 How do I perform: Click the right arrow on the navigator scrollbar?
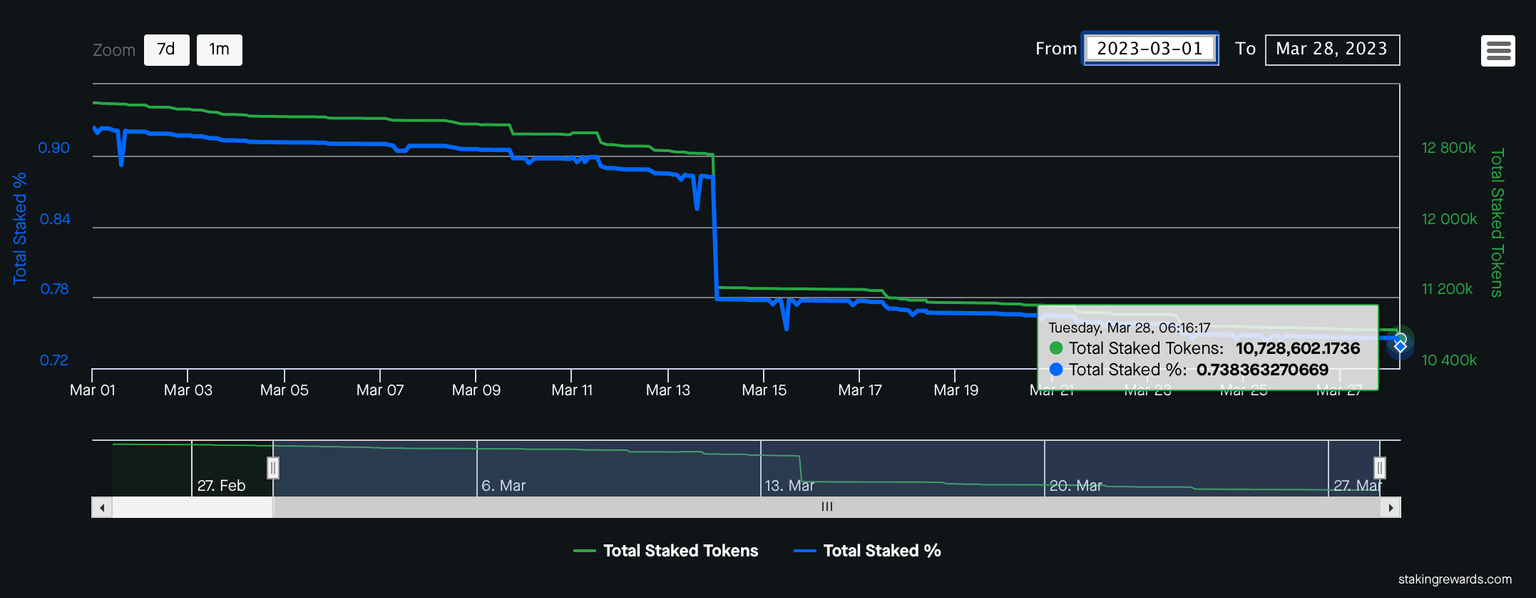click(1391, 507)
